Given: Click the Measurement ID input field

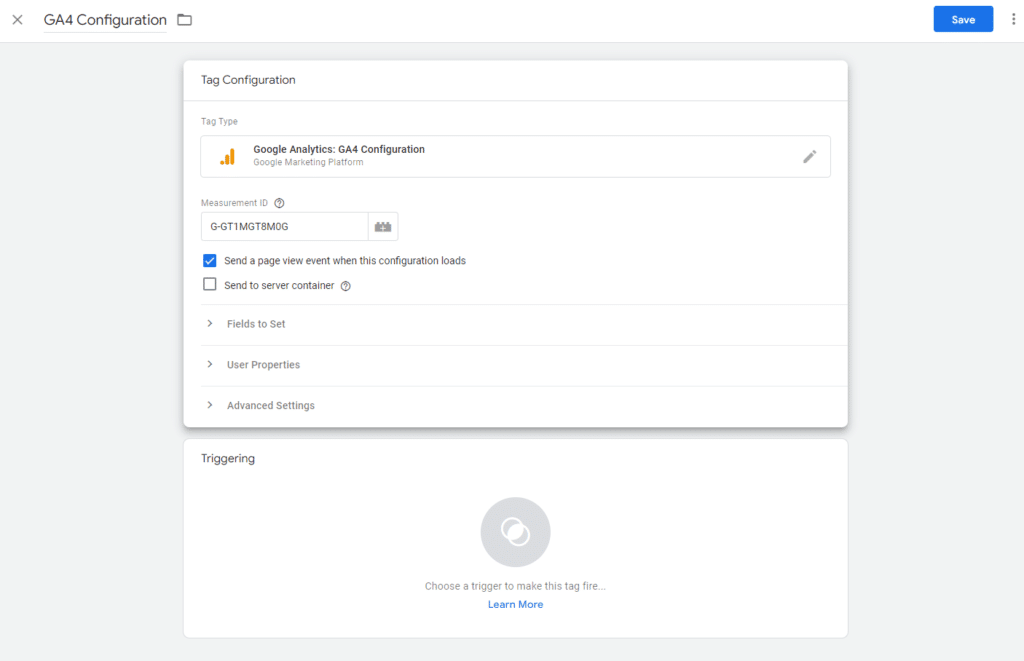Looking at the screenshot, I should (x=285, y=227).
